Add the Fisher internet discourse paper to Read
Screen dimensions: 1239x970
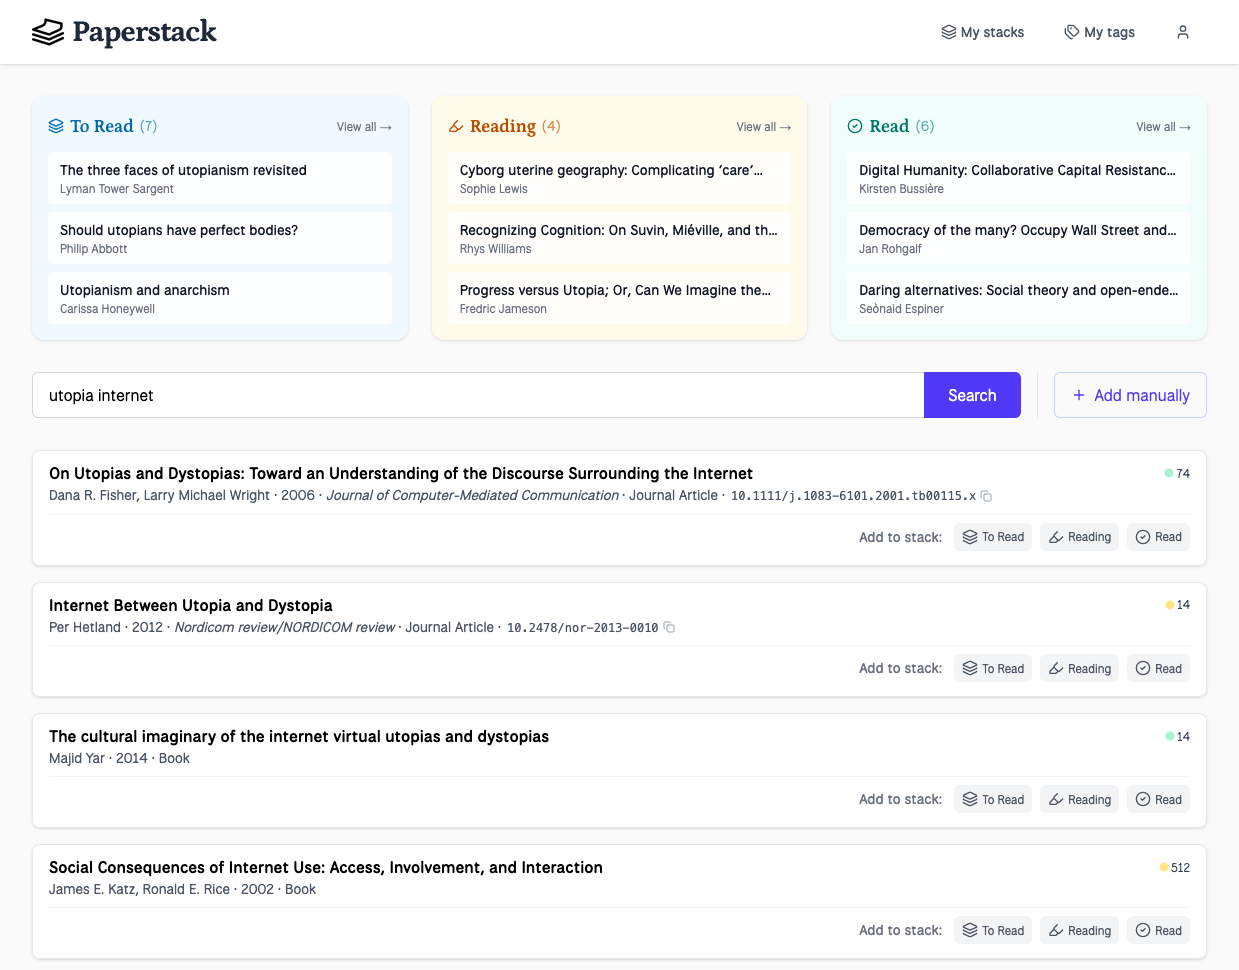(x=1158, y=537)
